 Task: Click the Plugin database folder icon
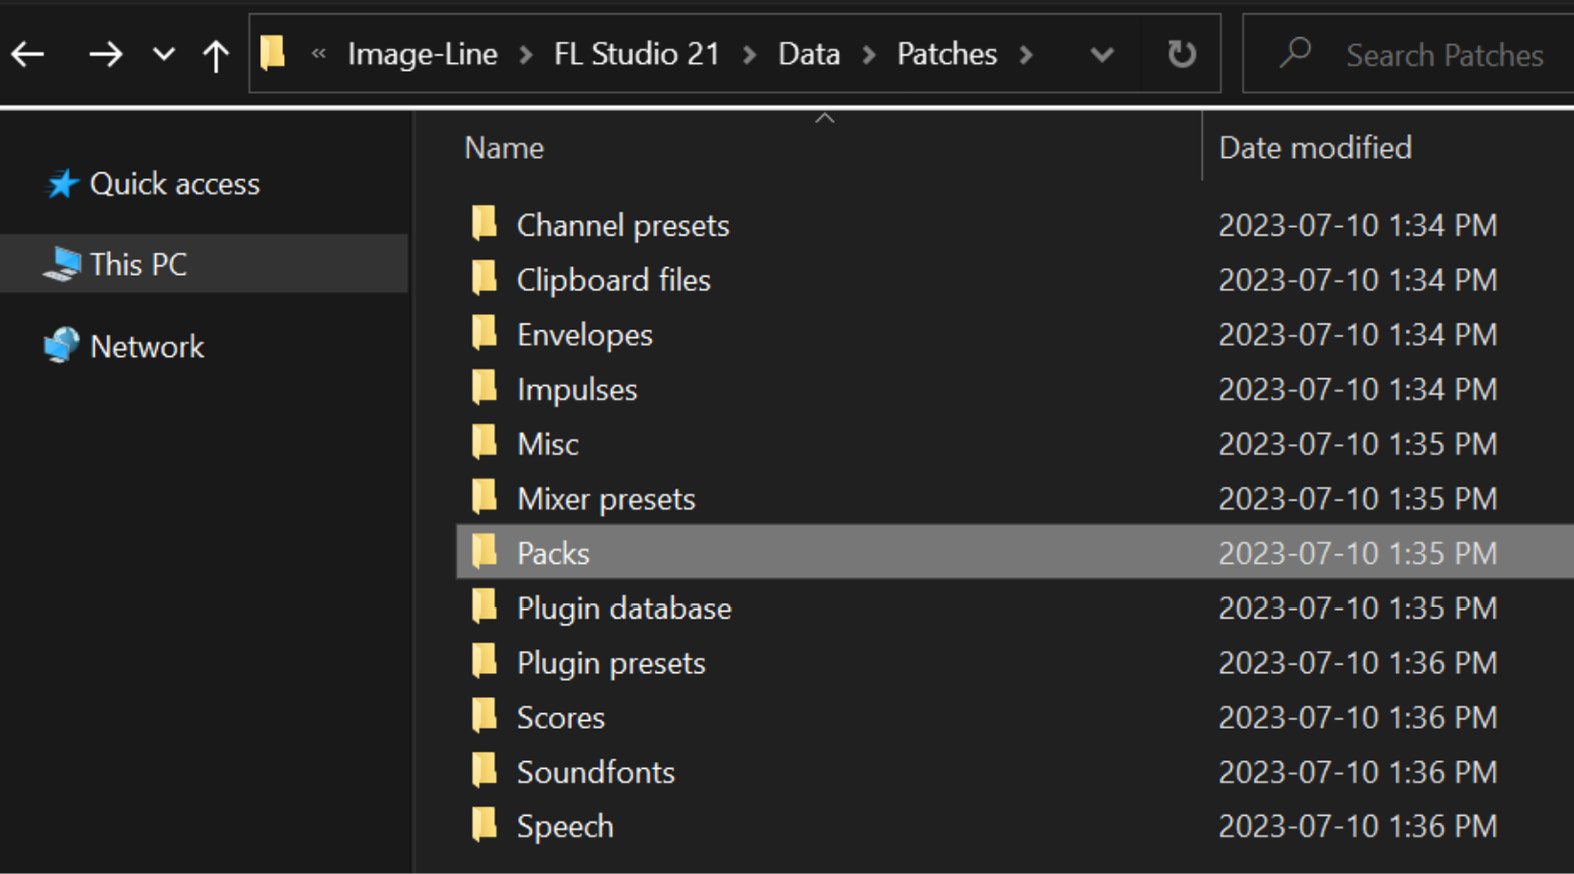(485, 605)
